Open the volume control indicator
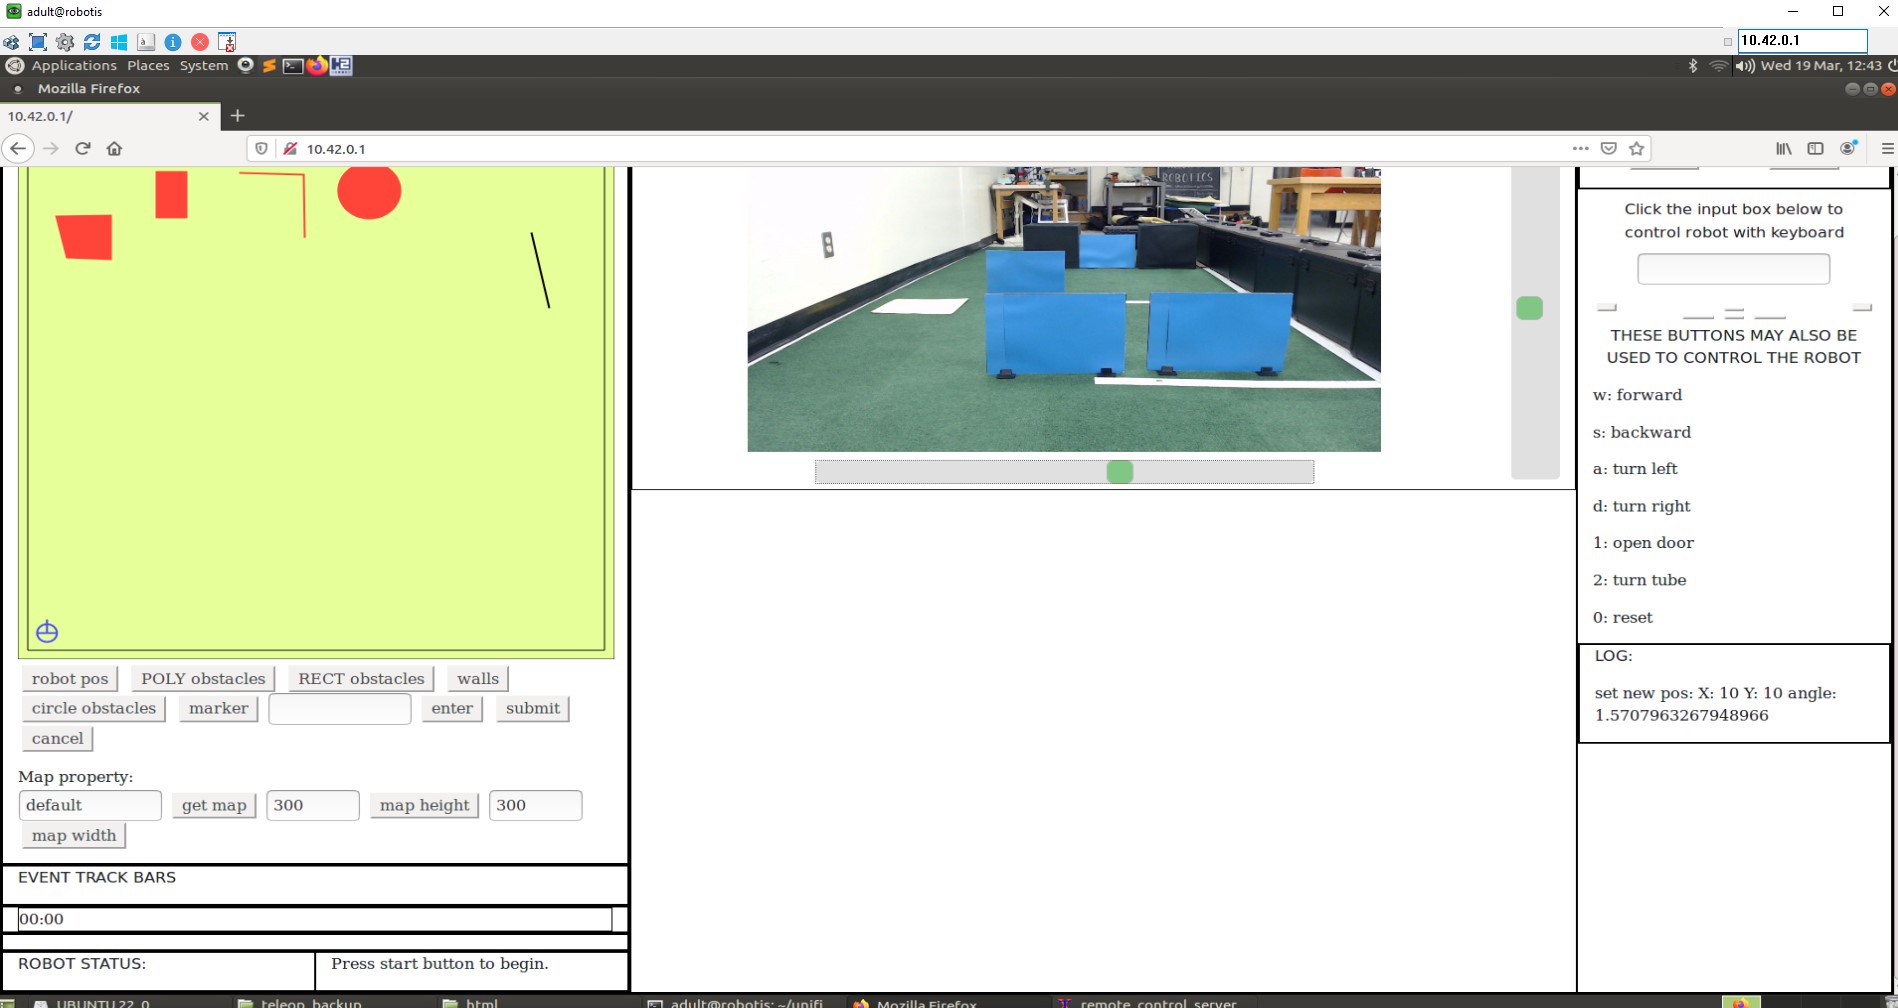1898x1008 pixels. [1745, 66]
